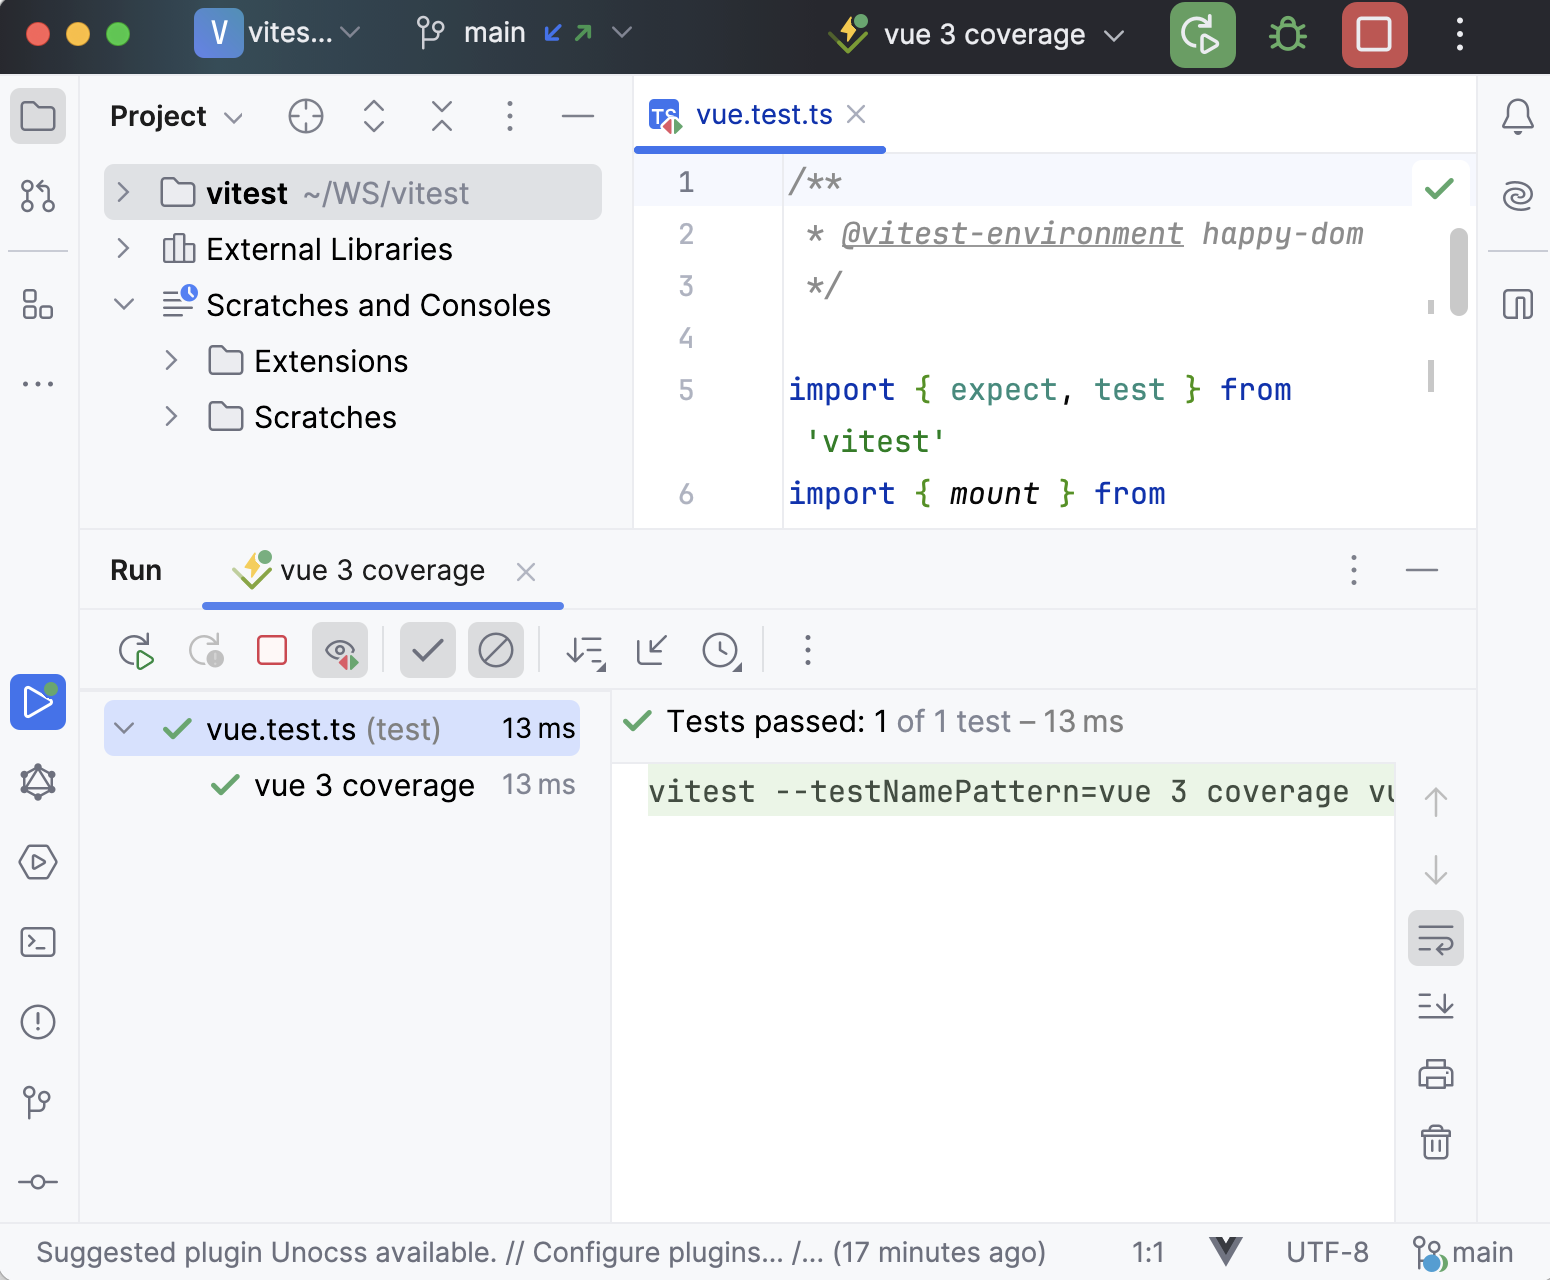Toggle the Show Passed tests filter
This screenshot has width=1550, height=1280.
coord(427,650)
